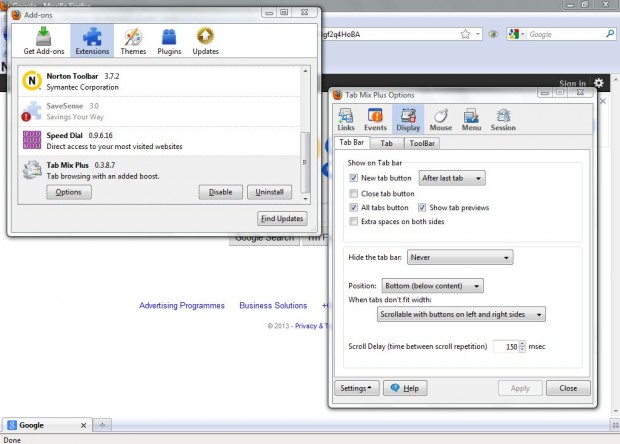Open the Google search engine selector icon
The height and width of the screenshot is (444, 620).
tap(516, 34)
